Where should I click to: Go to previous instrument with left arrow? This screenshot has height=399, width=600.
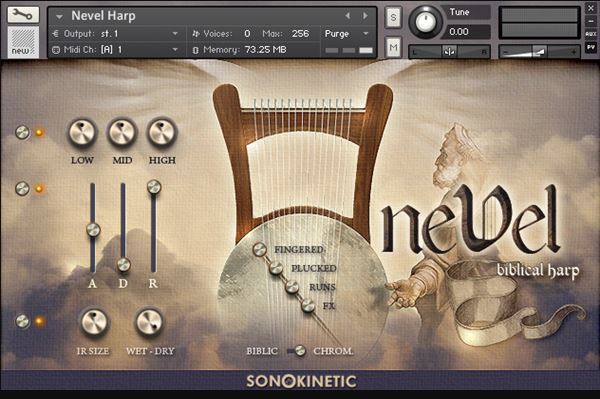click(347, 16)
